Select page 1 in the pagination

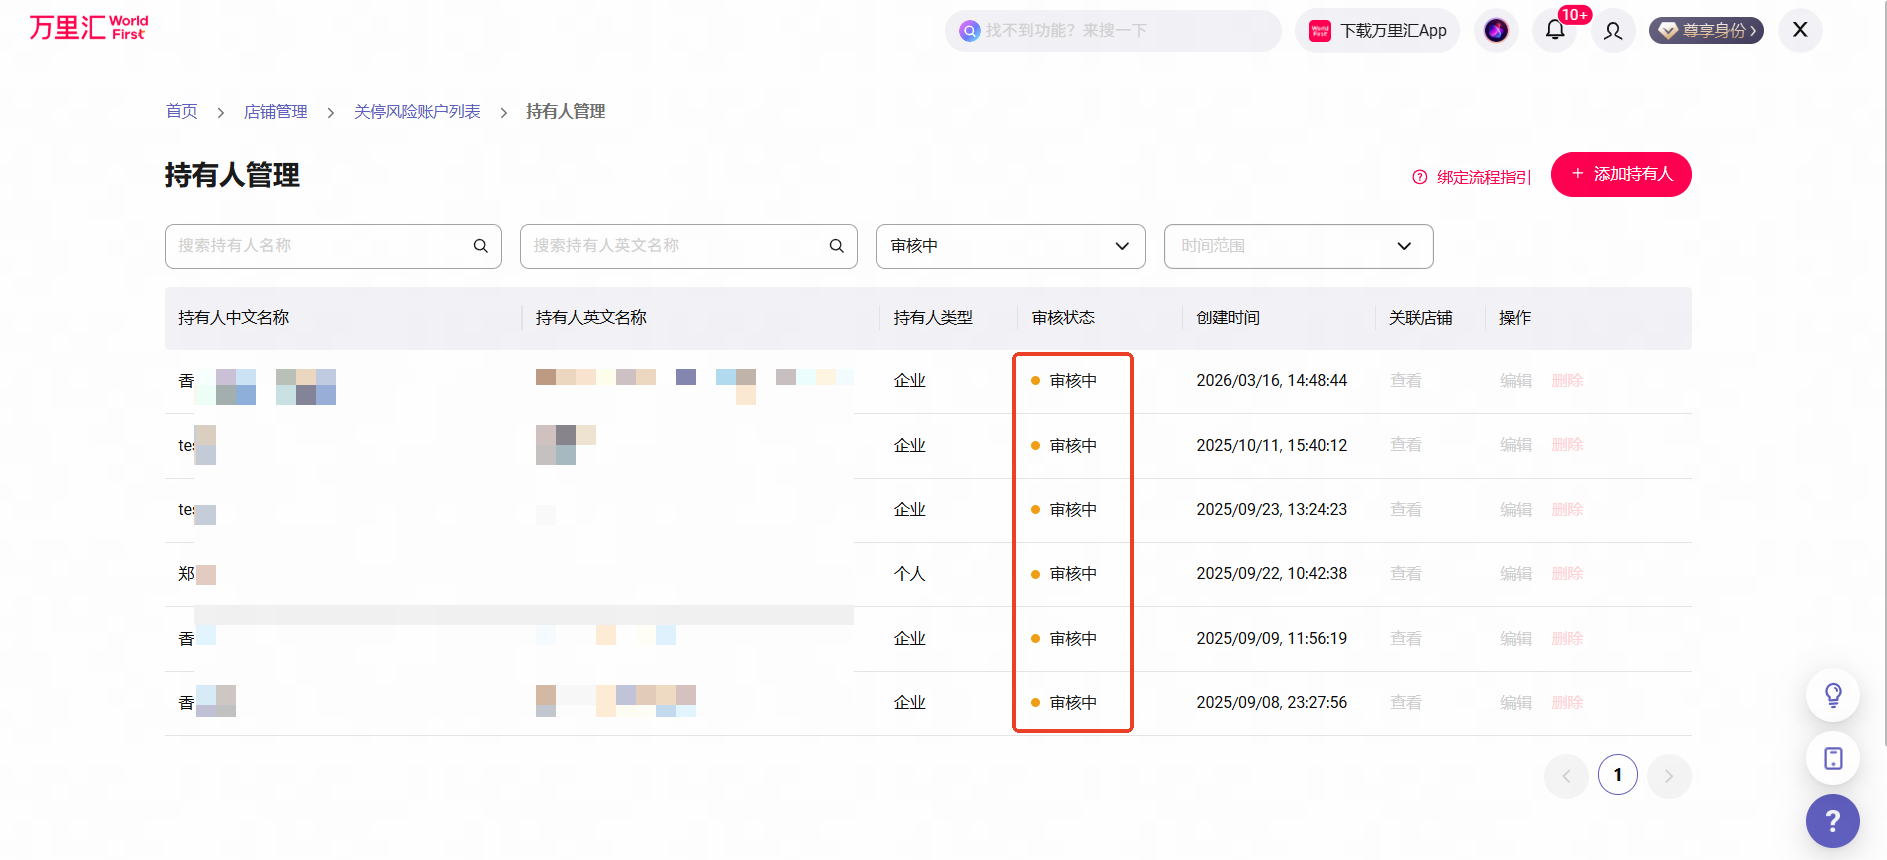pyautogui.click(x=1618, y=775)
